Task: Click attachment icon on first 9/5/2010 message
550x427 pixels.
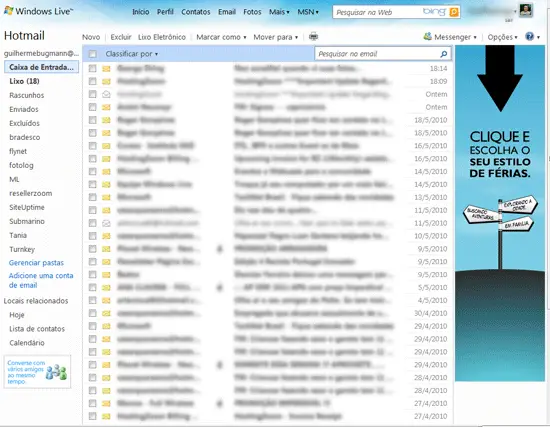Action: pyautogui.click(x=220, y=249)
